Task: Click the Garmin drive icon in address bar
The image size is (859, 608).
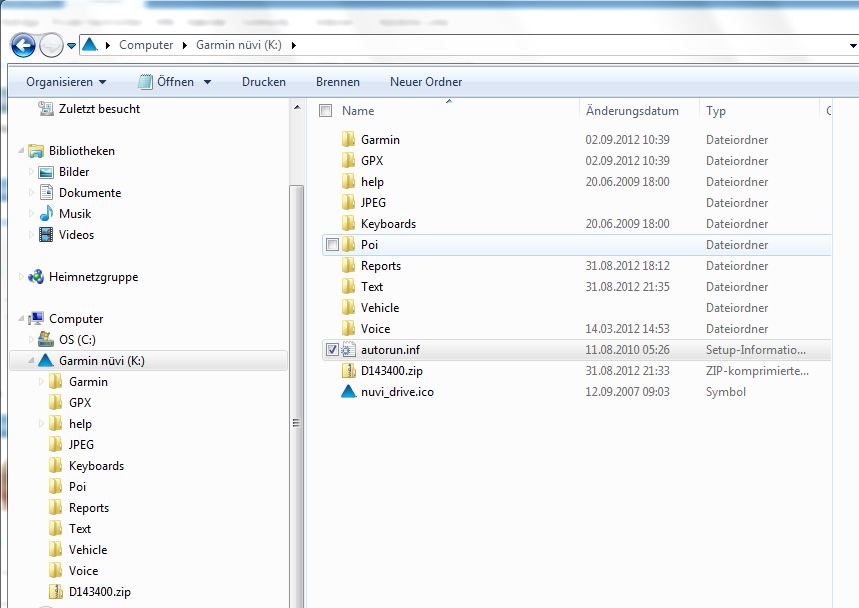Action: tap(89, 44)
